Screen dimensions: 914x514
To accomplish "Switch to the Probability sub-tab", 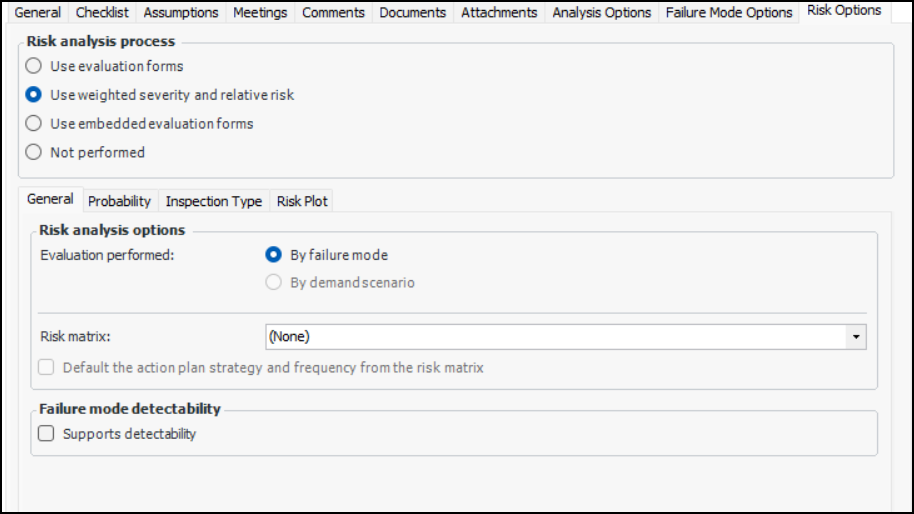I will [119, 201].
